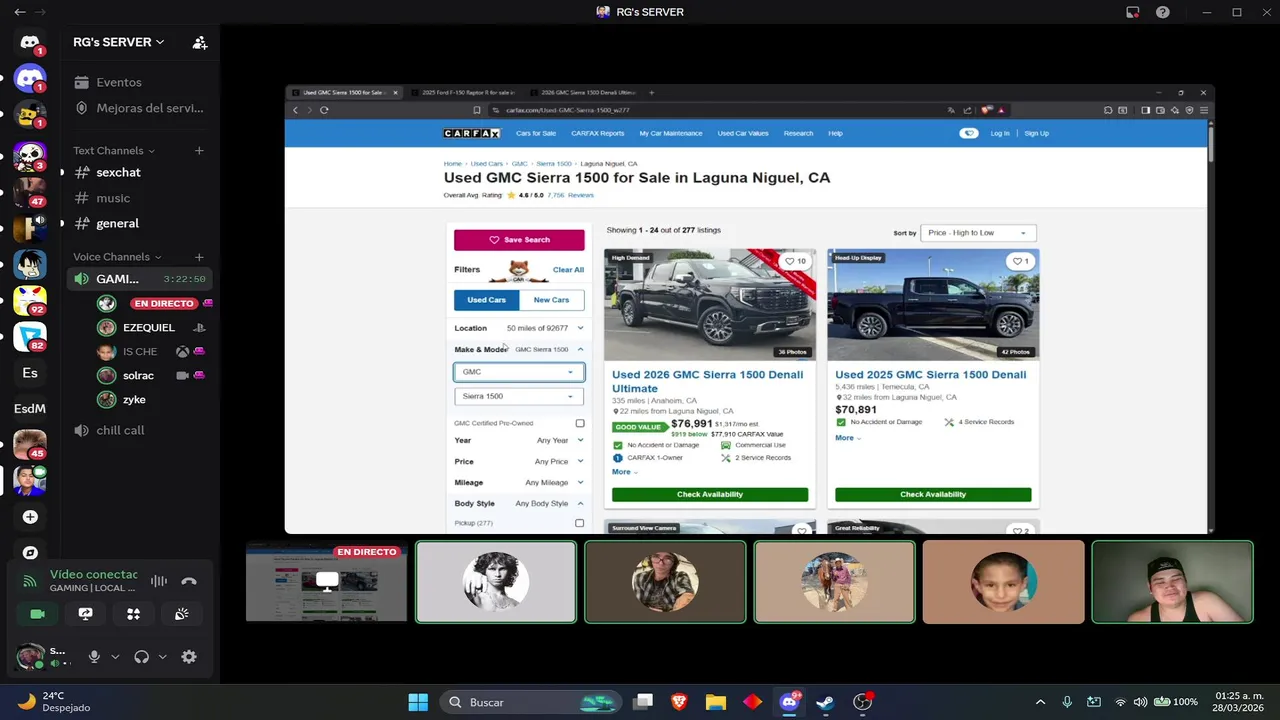Screen dimensions: 1280x720
Task: Click the create voice channel plus icon
Action: tap(199, 257)
